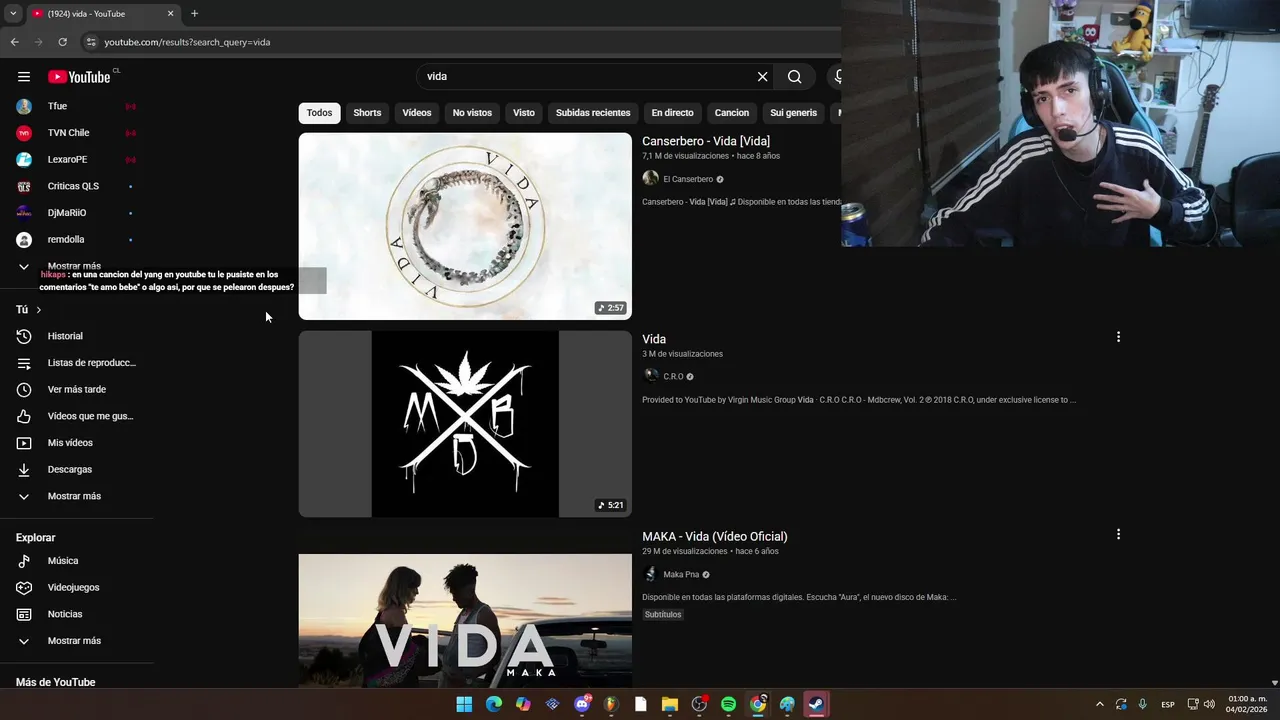Click the Canserbero Vida thumbnail
This screenshot has width=1280, height=720.
point(465,226)
